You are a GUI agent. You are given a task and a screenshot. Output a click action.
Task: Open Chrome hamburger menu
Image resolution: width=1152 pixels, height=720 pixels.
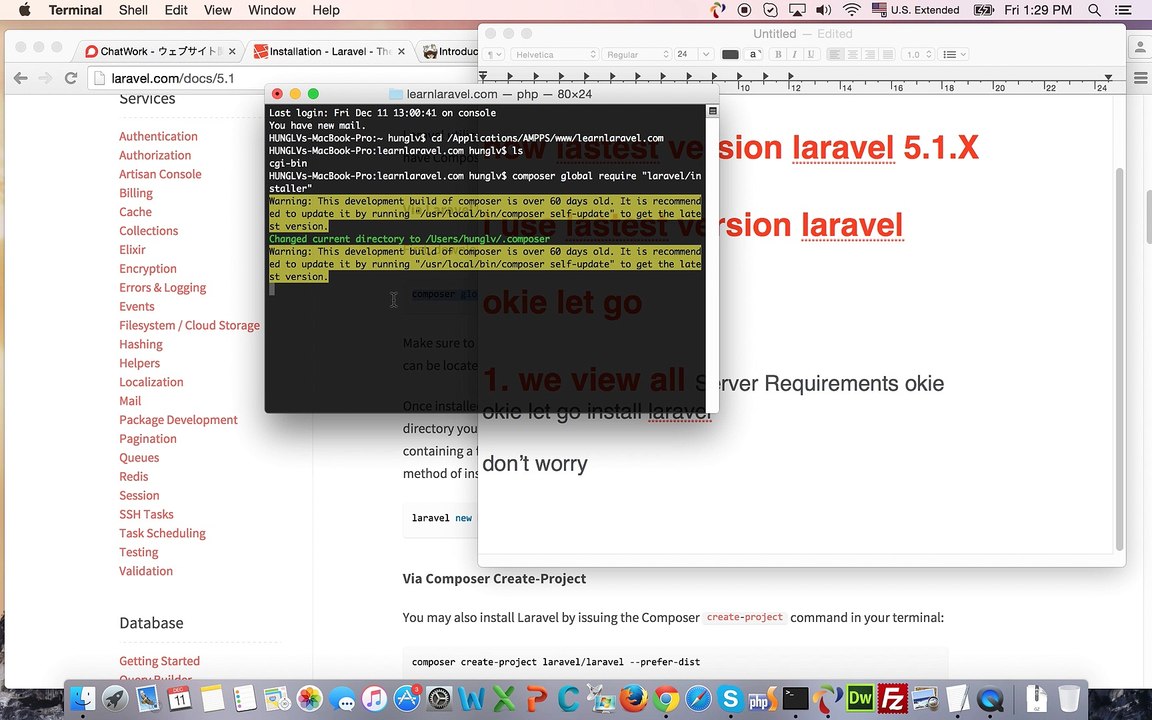[x=1140, y=78]
